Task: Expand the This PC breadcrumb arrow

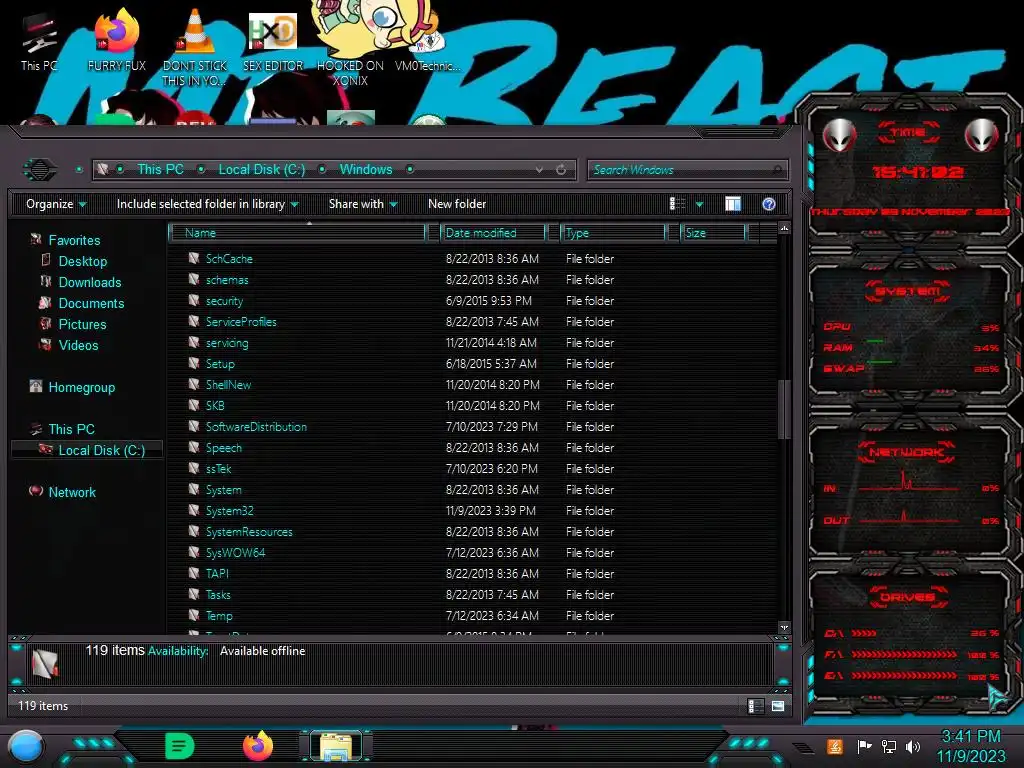Action: (201, 170)
